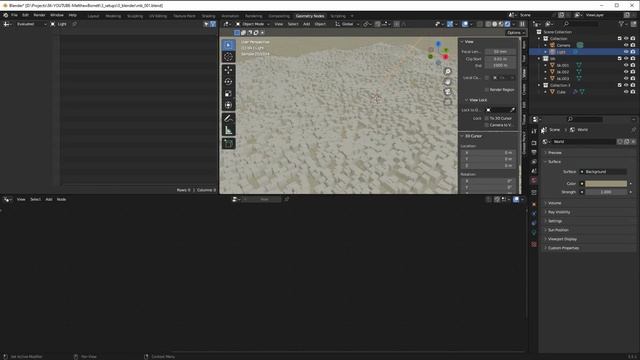Expand the Sun Position panel
This screenshot has width=640, height=360.
coord(558,230)
